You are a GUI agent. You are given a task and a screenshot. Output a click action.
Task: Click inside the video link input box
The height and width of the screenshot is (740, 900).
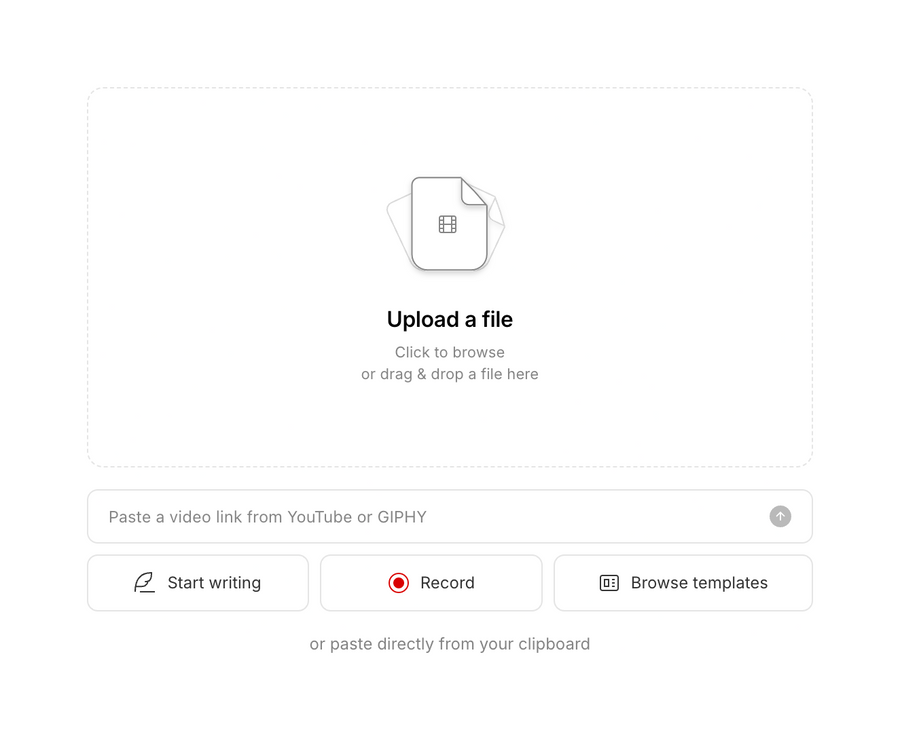pos(400,516)
